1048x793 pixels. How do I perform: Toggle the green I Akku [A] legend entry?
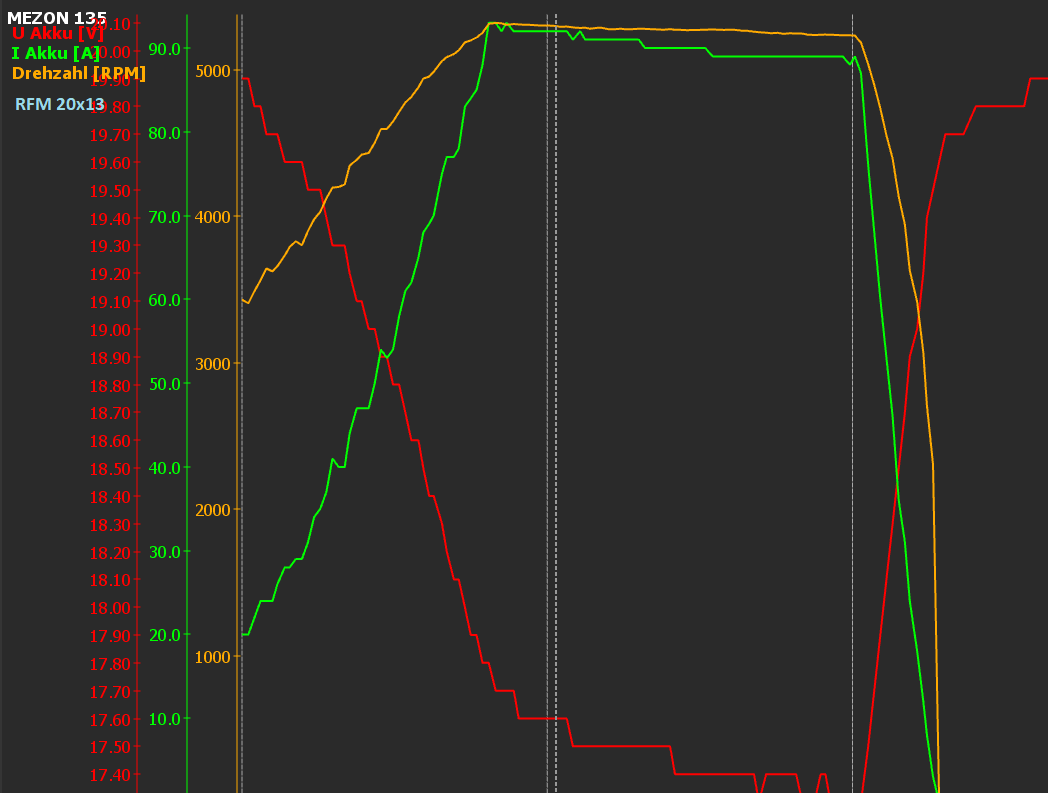(56, 54)
